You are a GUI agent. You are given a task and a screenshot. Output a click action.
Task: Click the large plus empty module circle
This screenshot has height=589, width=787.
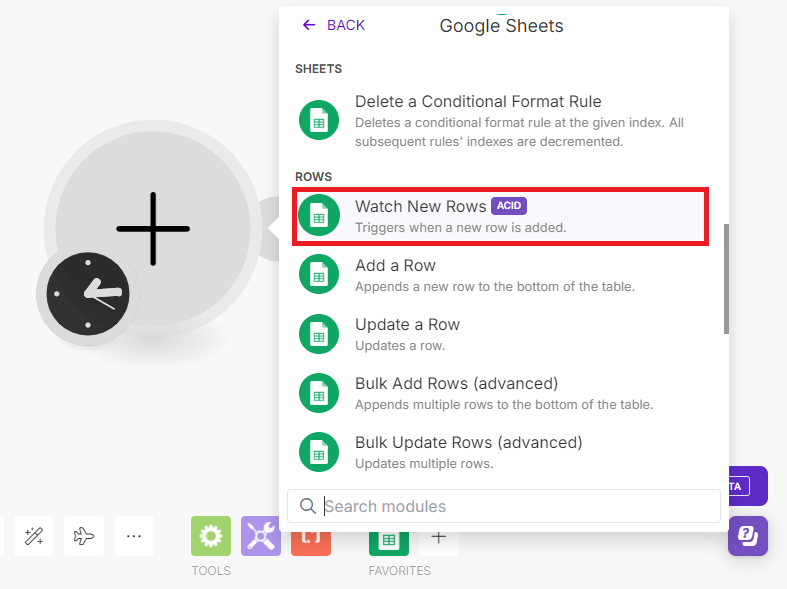coord(153,228)
